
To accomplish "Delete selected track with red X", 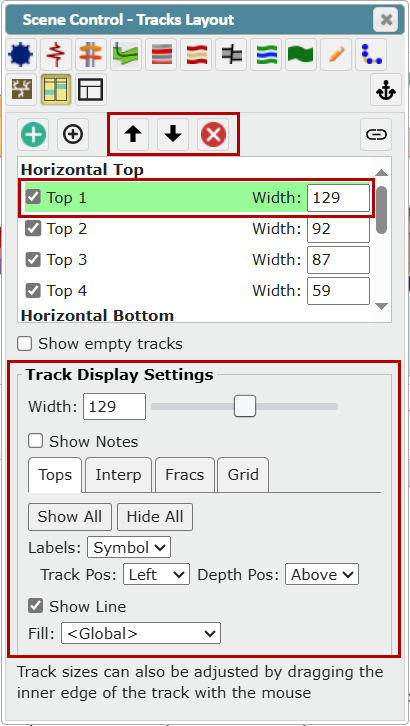I will [213, 135].
